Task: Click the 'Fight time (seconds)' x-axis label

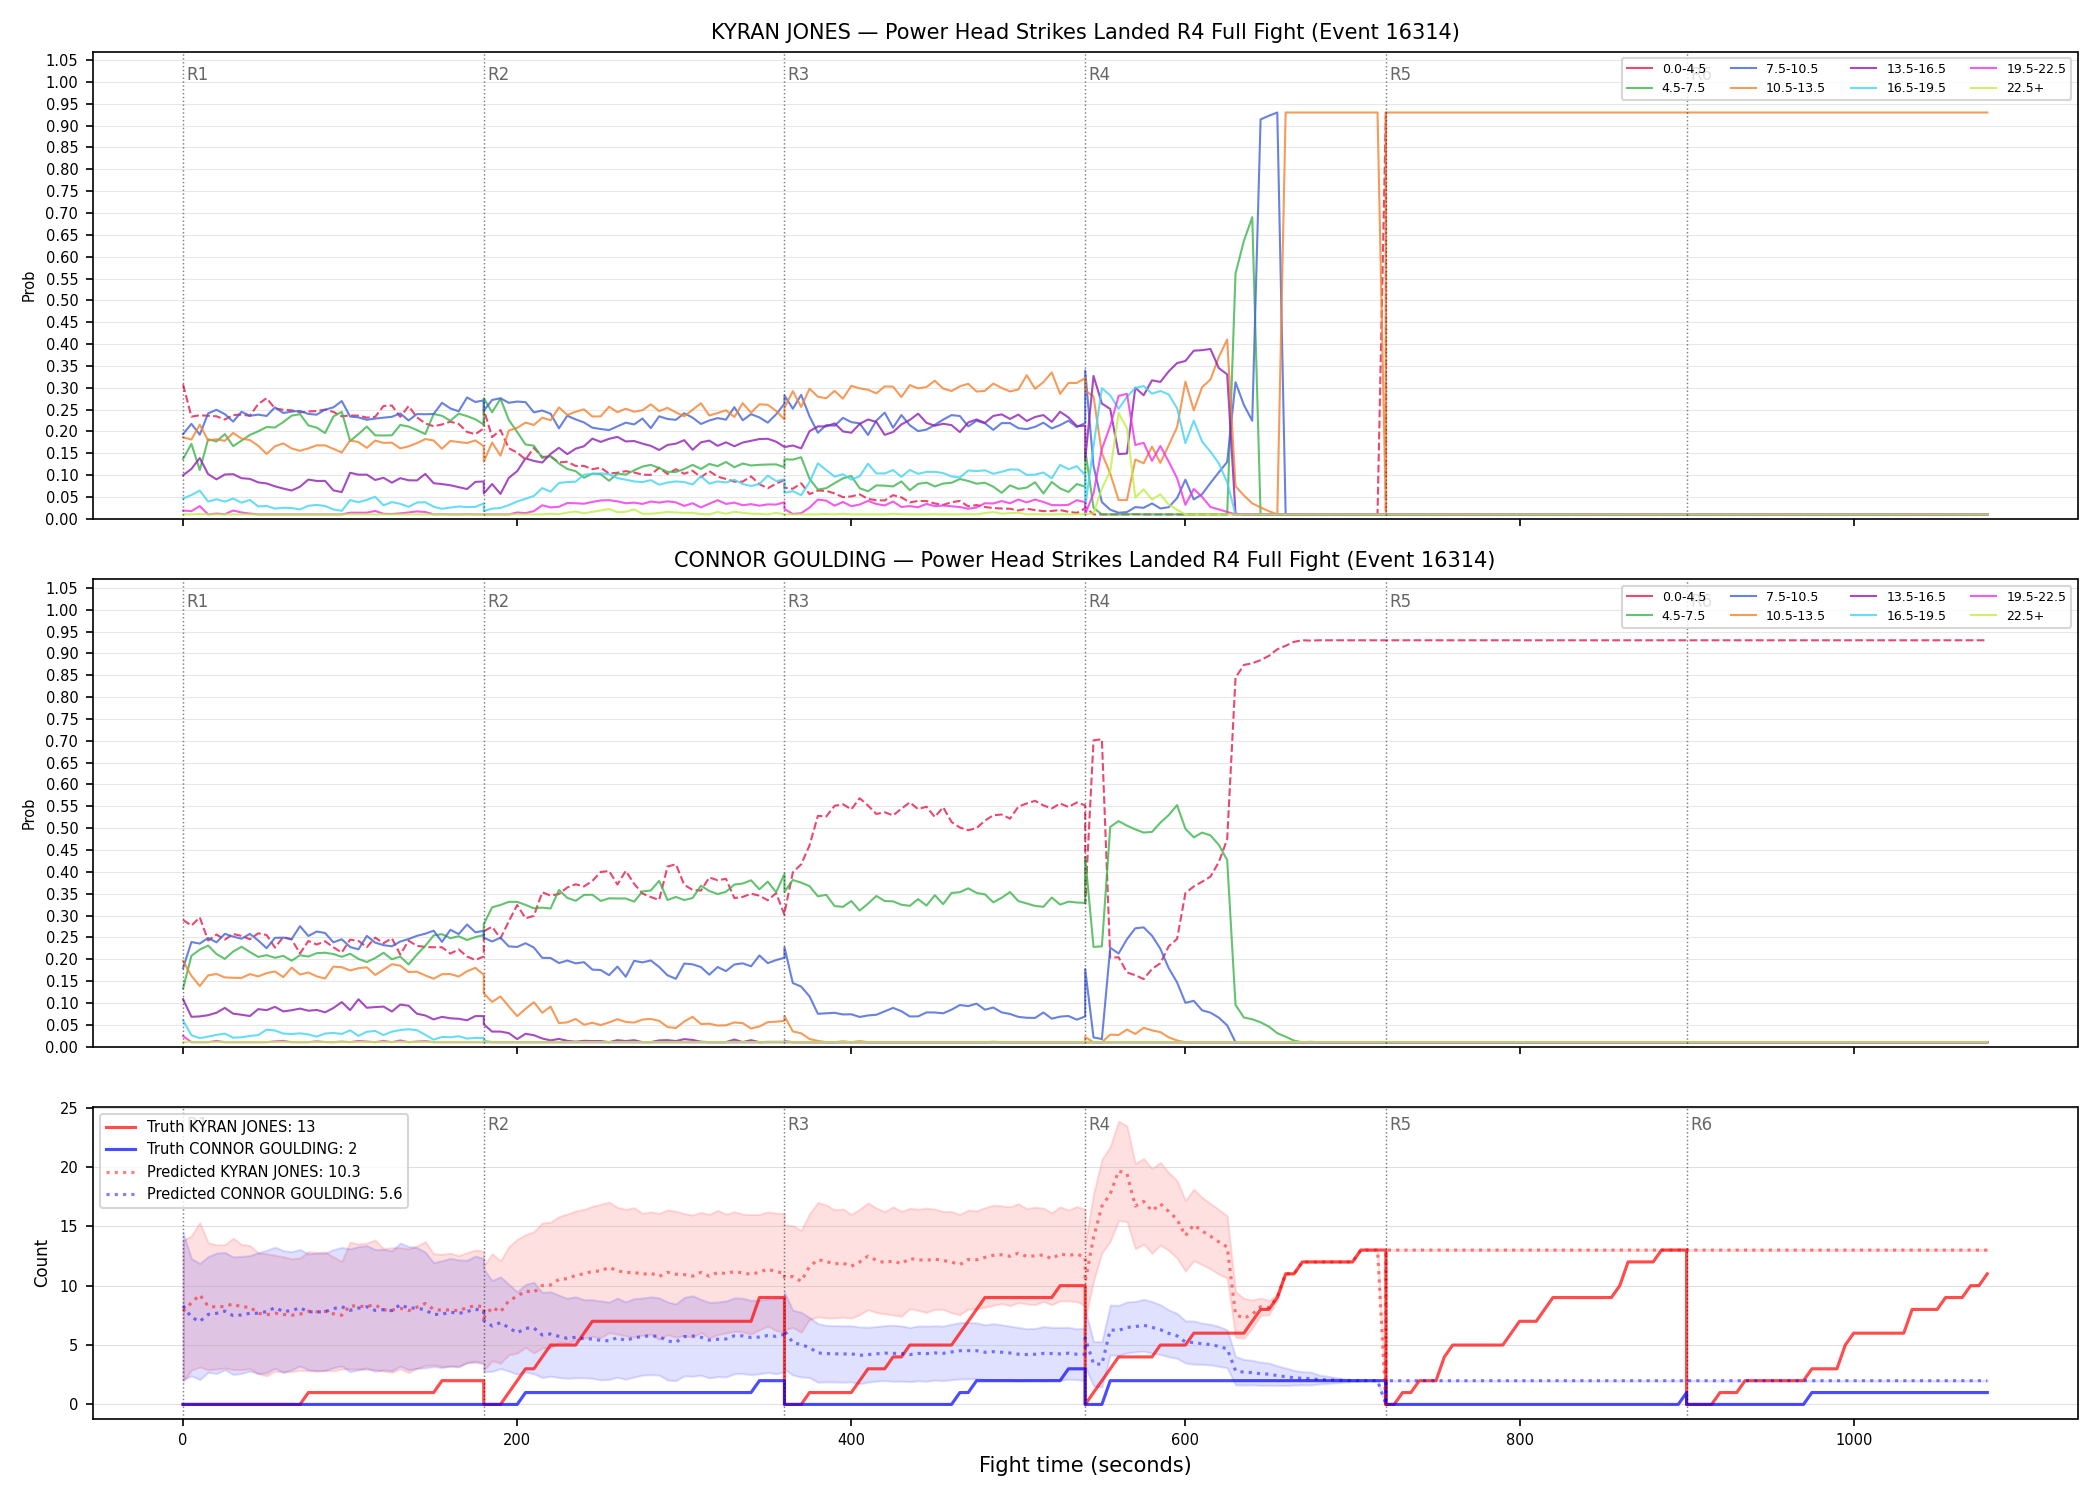Action: (1085, 1465)
